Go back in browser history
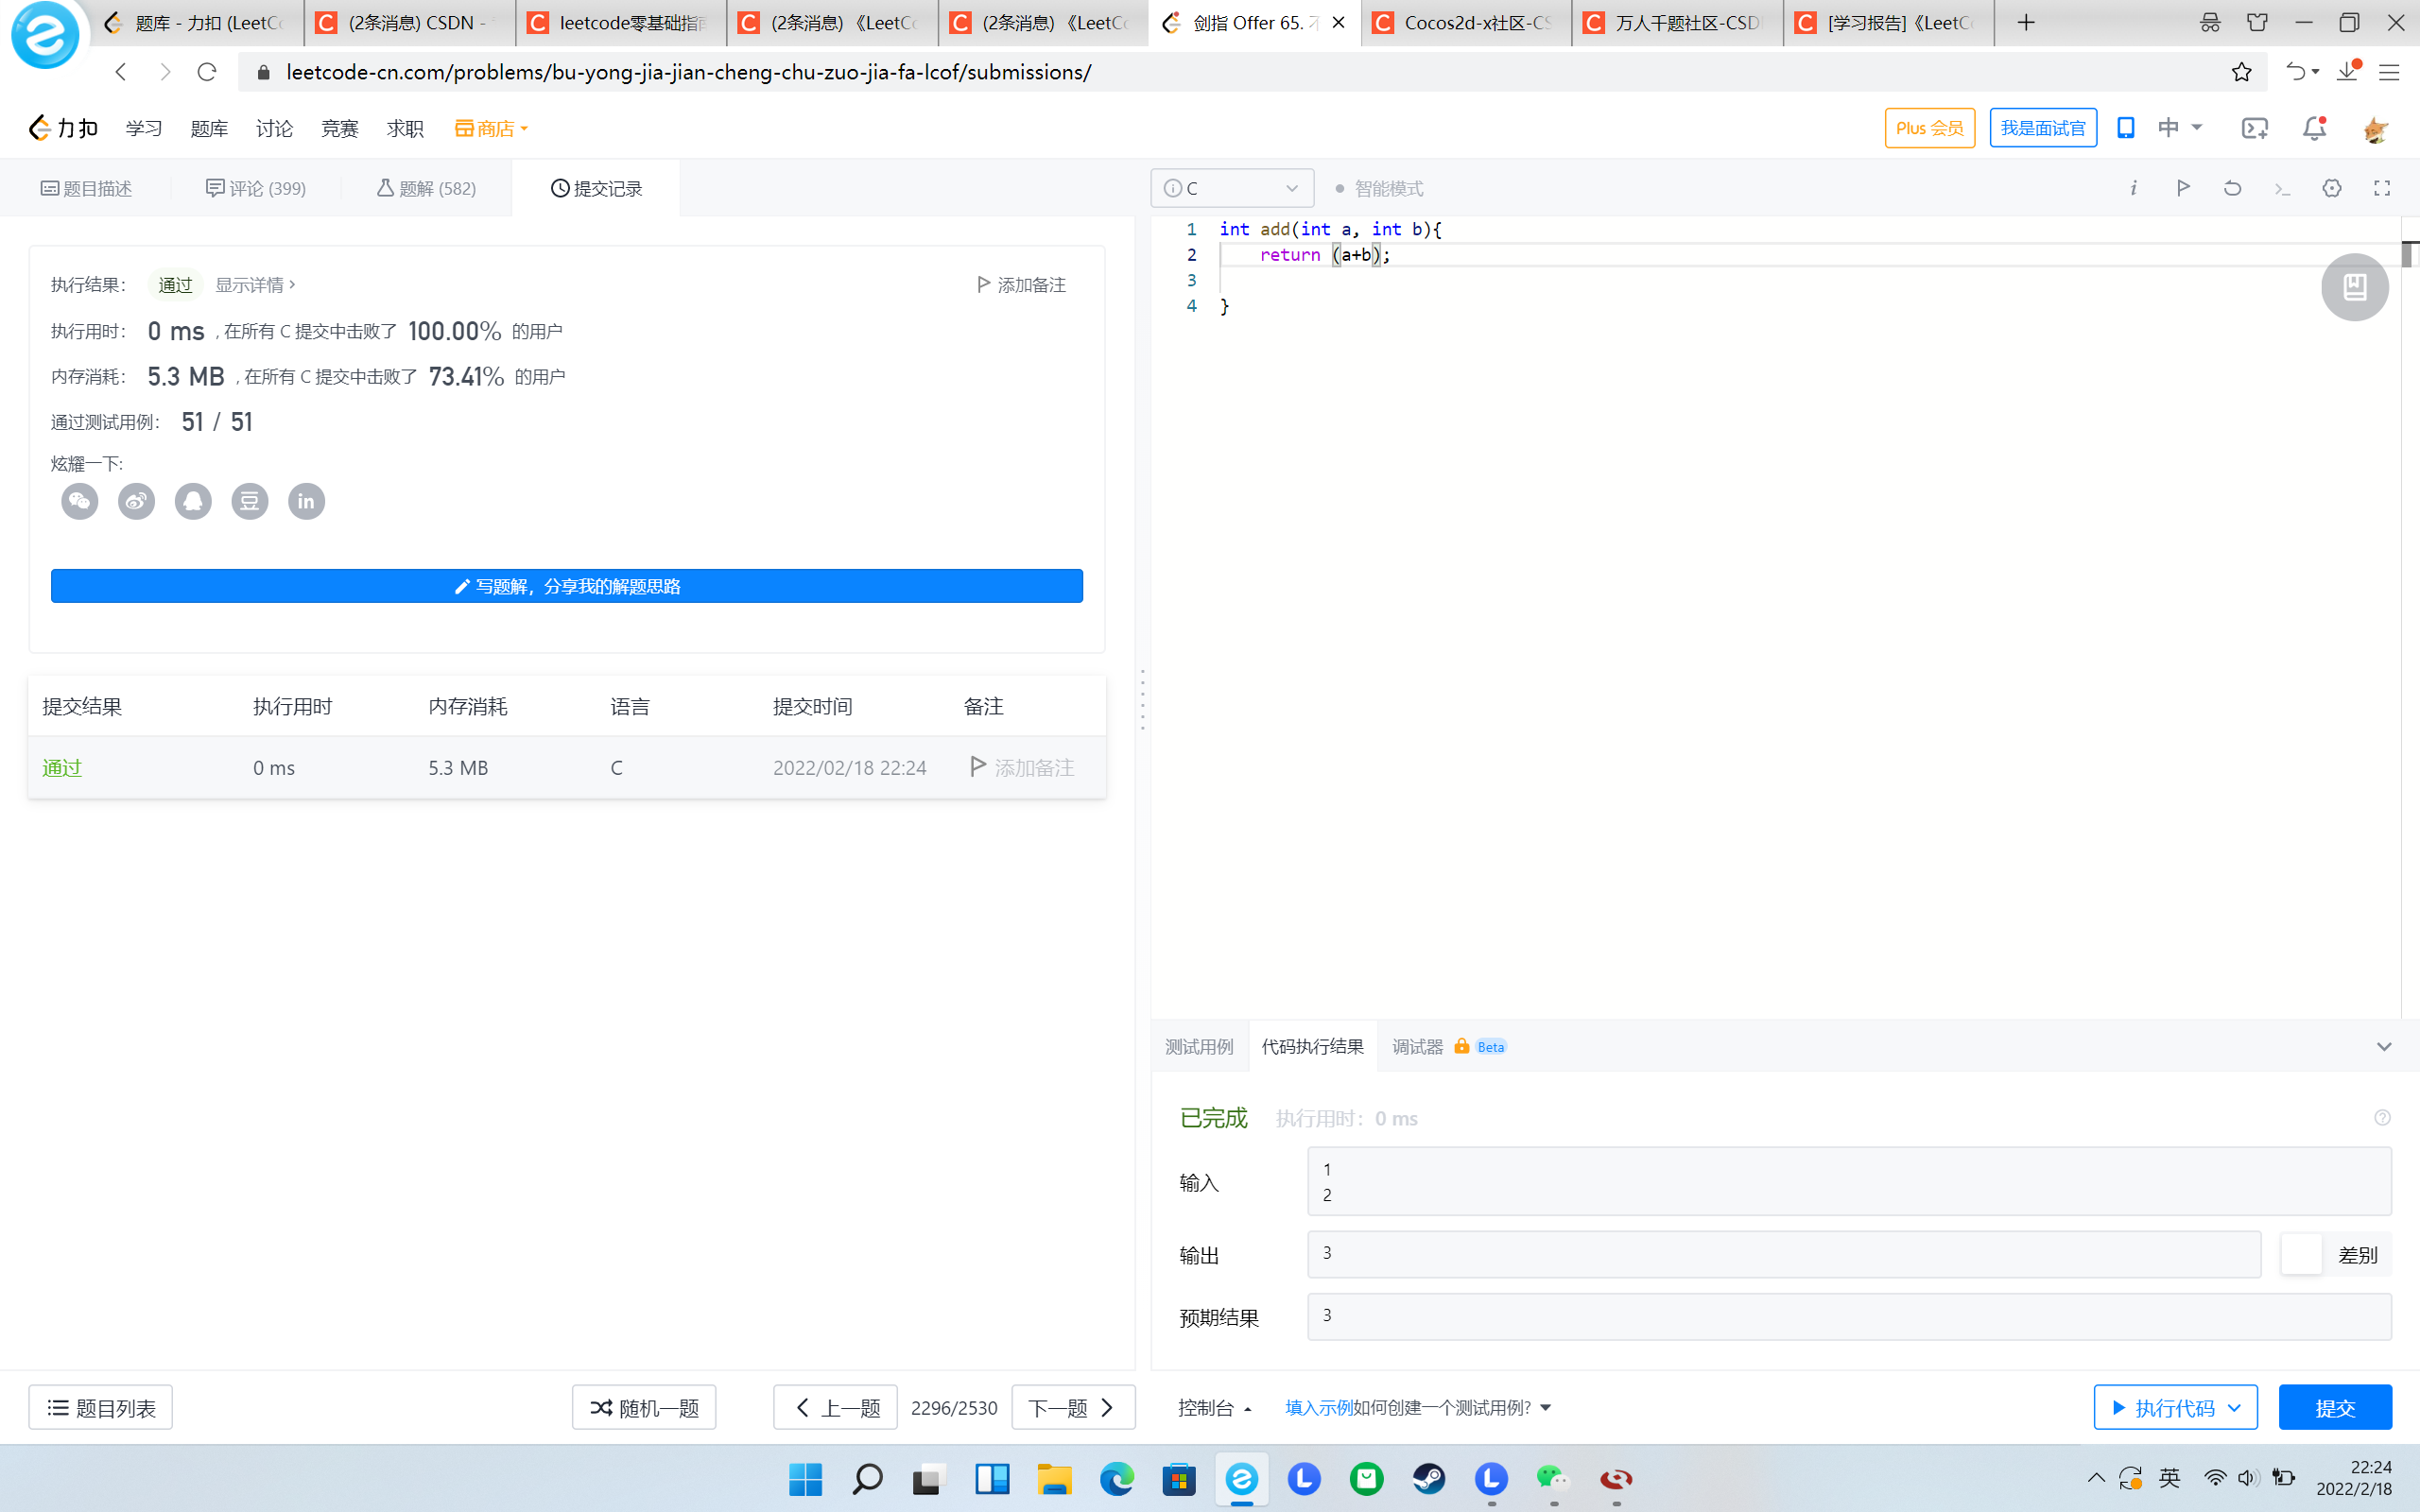 [121, 72]
